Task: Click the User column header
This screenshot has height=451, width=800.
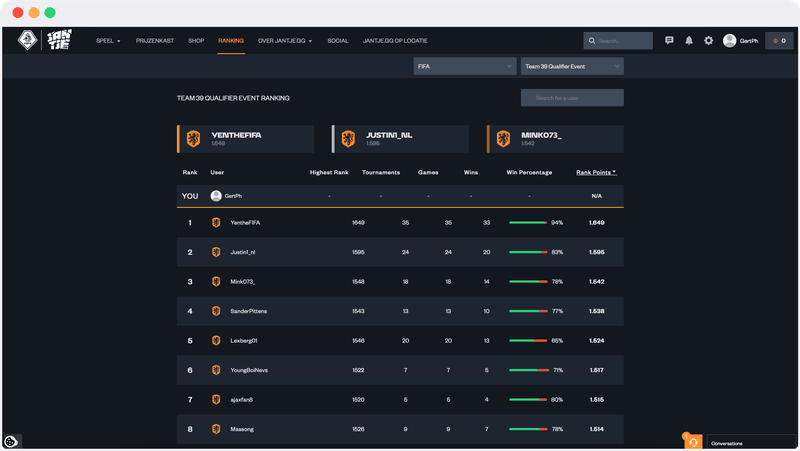Action: [217, 172]
